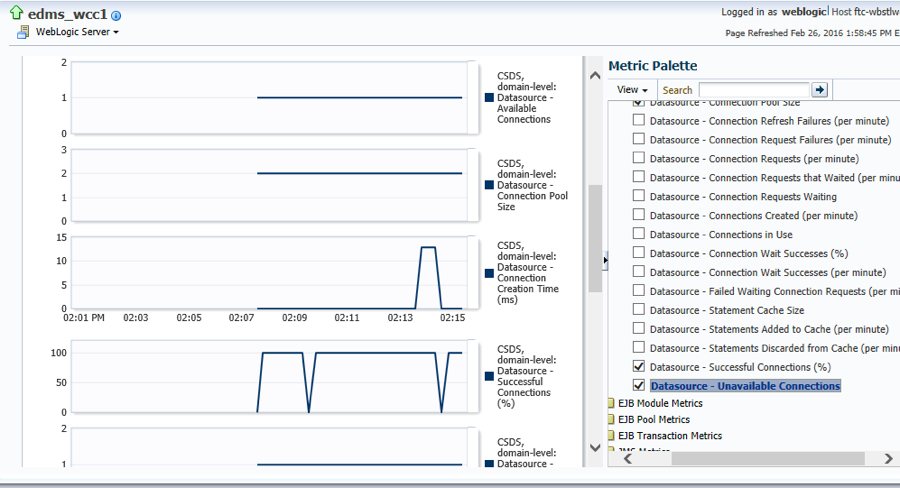Click palette horizontal scroll right arrow

[x=888, y=458]
